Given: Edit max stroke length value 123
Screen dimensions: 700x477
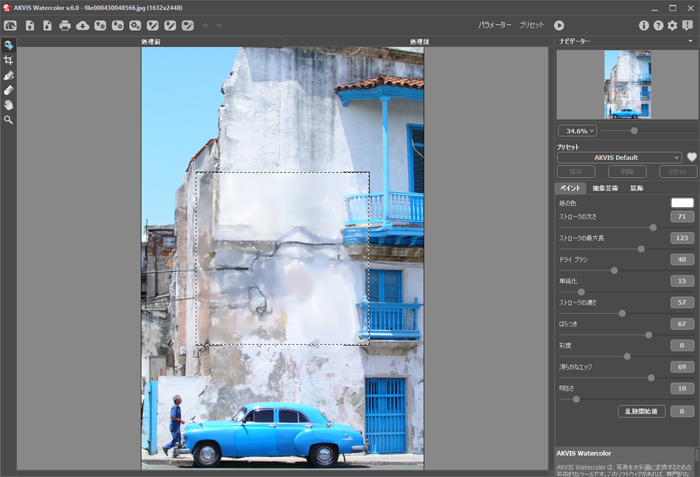Looking at the screenshot, I should pos(682,238).
